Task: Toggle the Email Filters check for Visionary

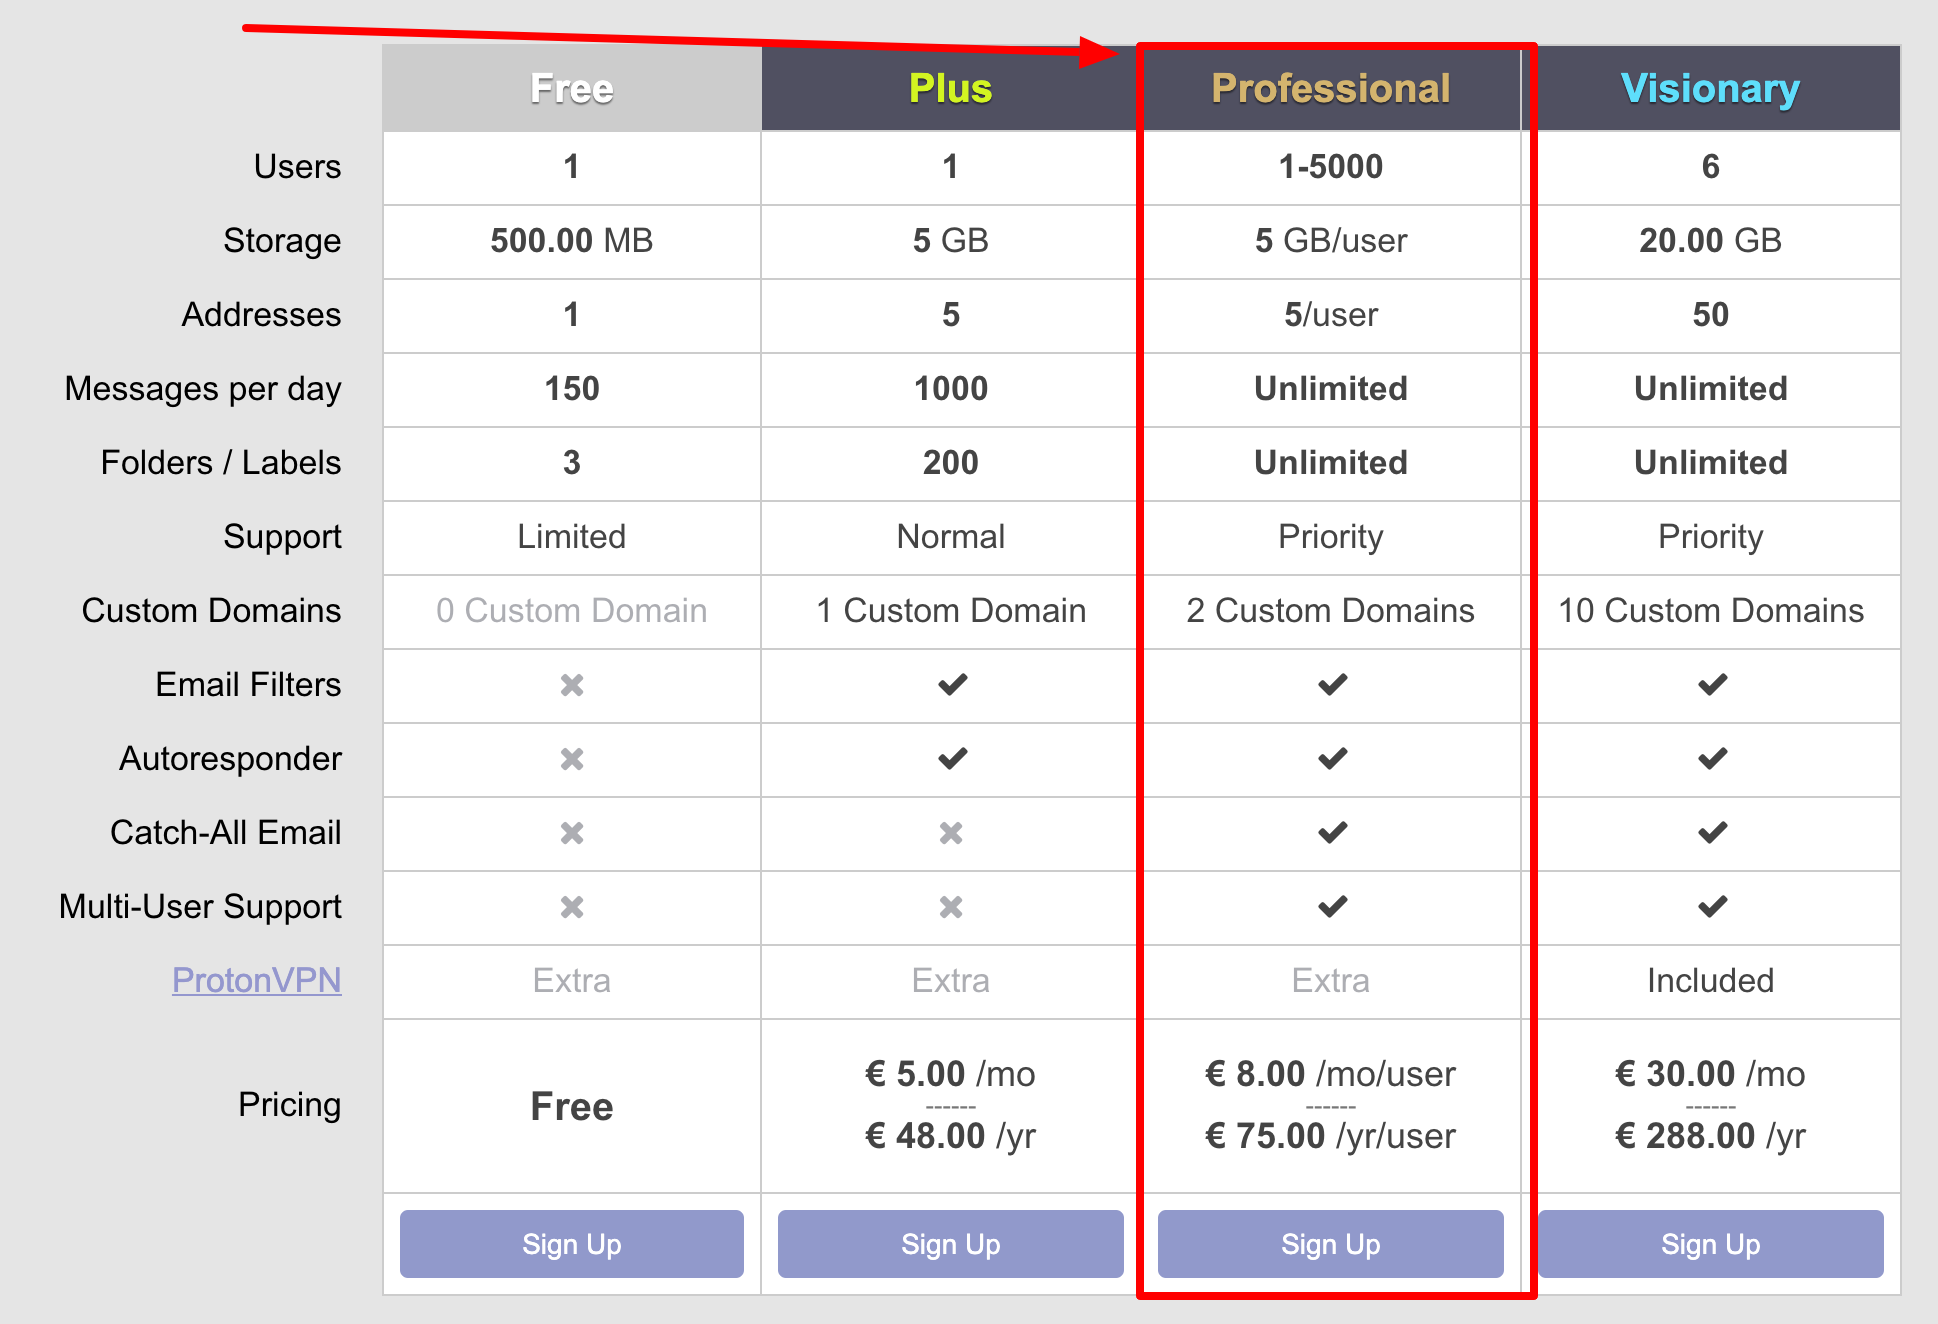Action: pyautogui.click(x=1711, y=685)
